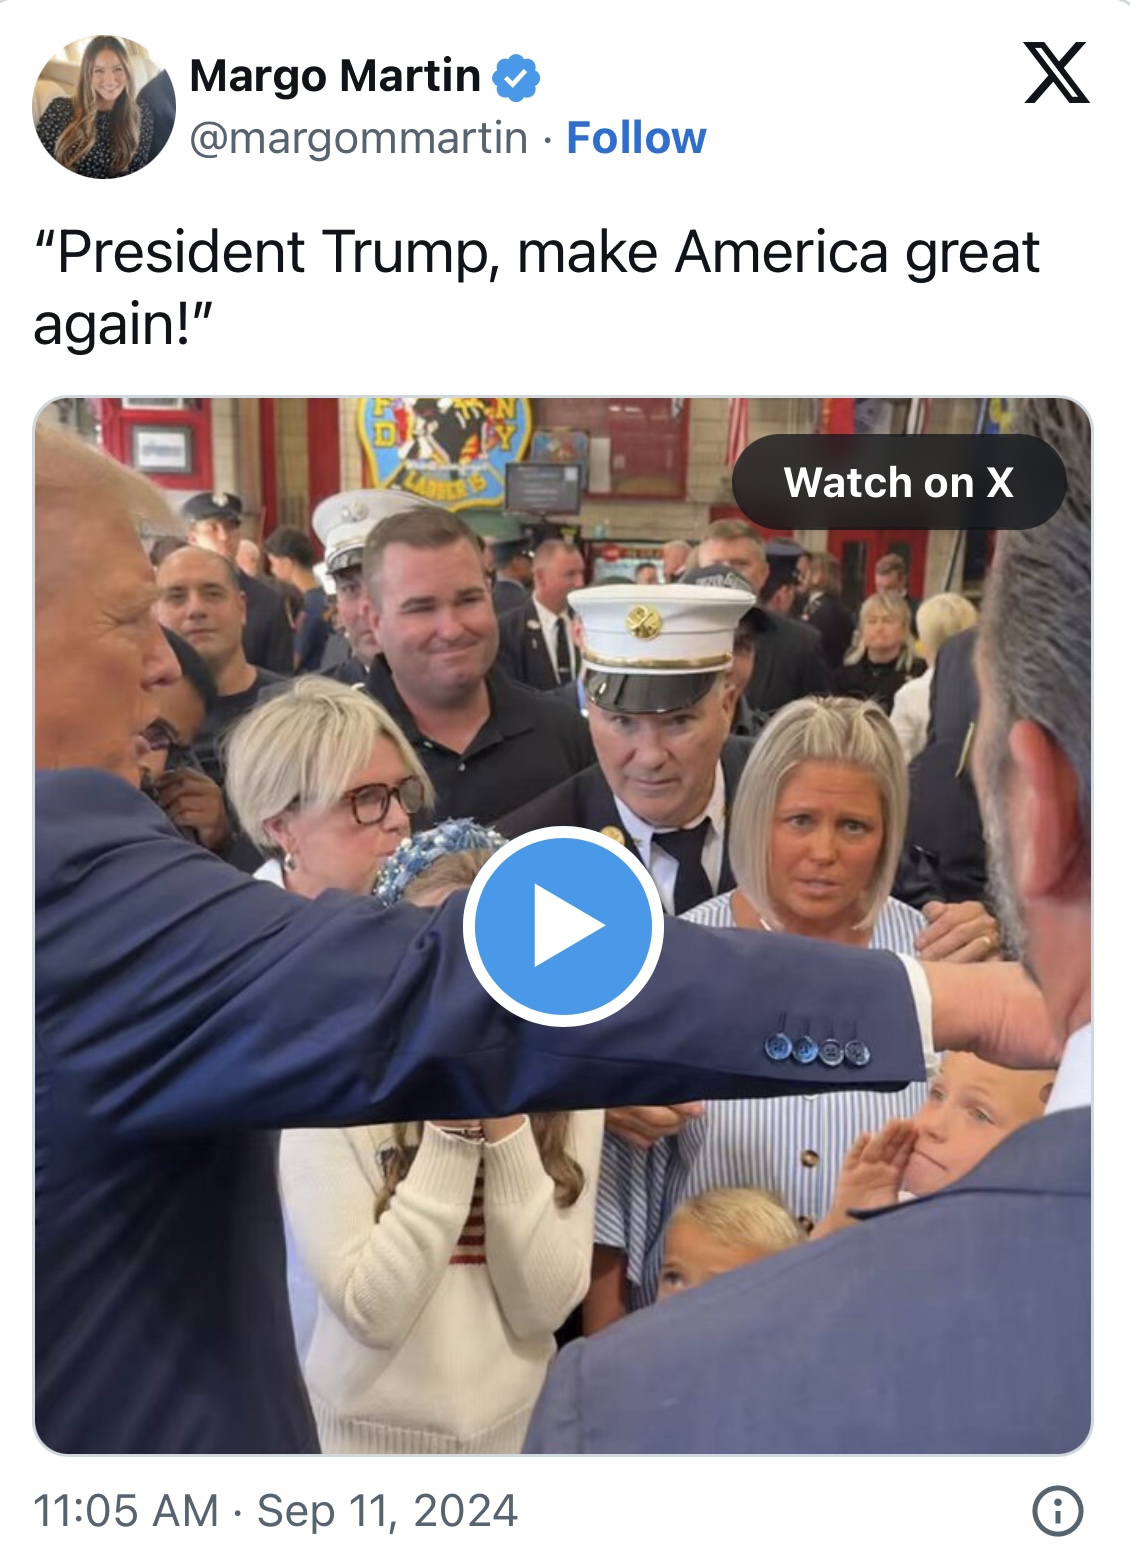1130x1550 pixels.
Task: Open the tweet info icon
Action: pos(1057,1510)
